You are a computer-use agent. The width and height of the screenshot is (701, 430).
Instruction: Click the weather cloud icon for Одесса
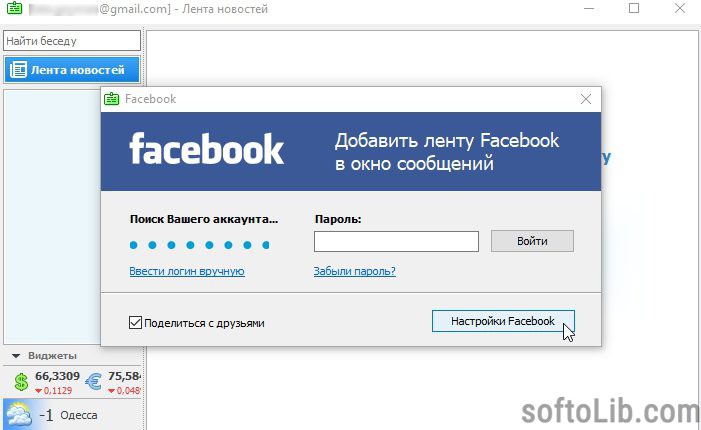(x=18, y=415)
